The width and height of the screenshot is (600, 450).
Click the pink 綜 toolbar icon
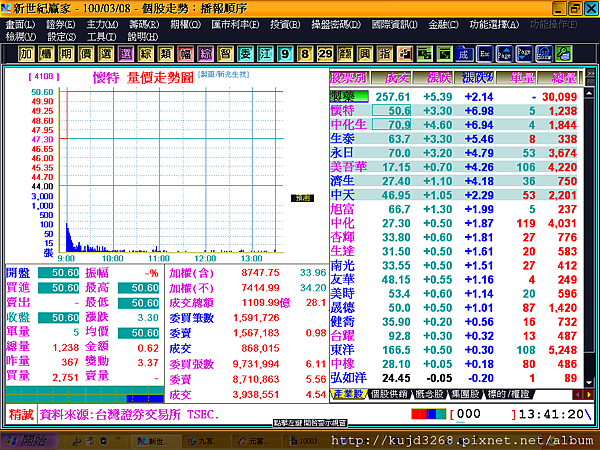pyautogui.click(x=205, y=54)
